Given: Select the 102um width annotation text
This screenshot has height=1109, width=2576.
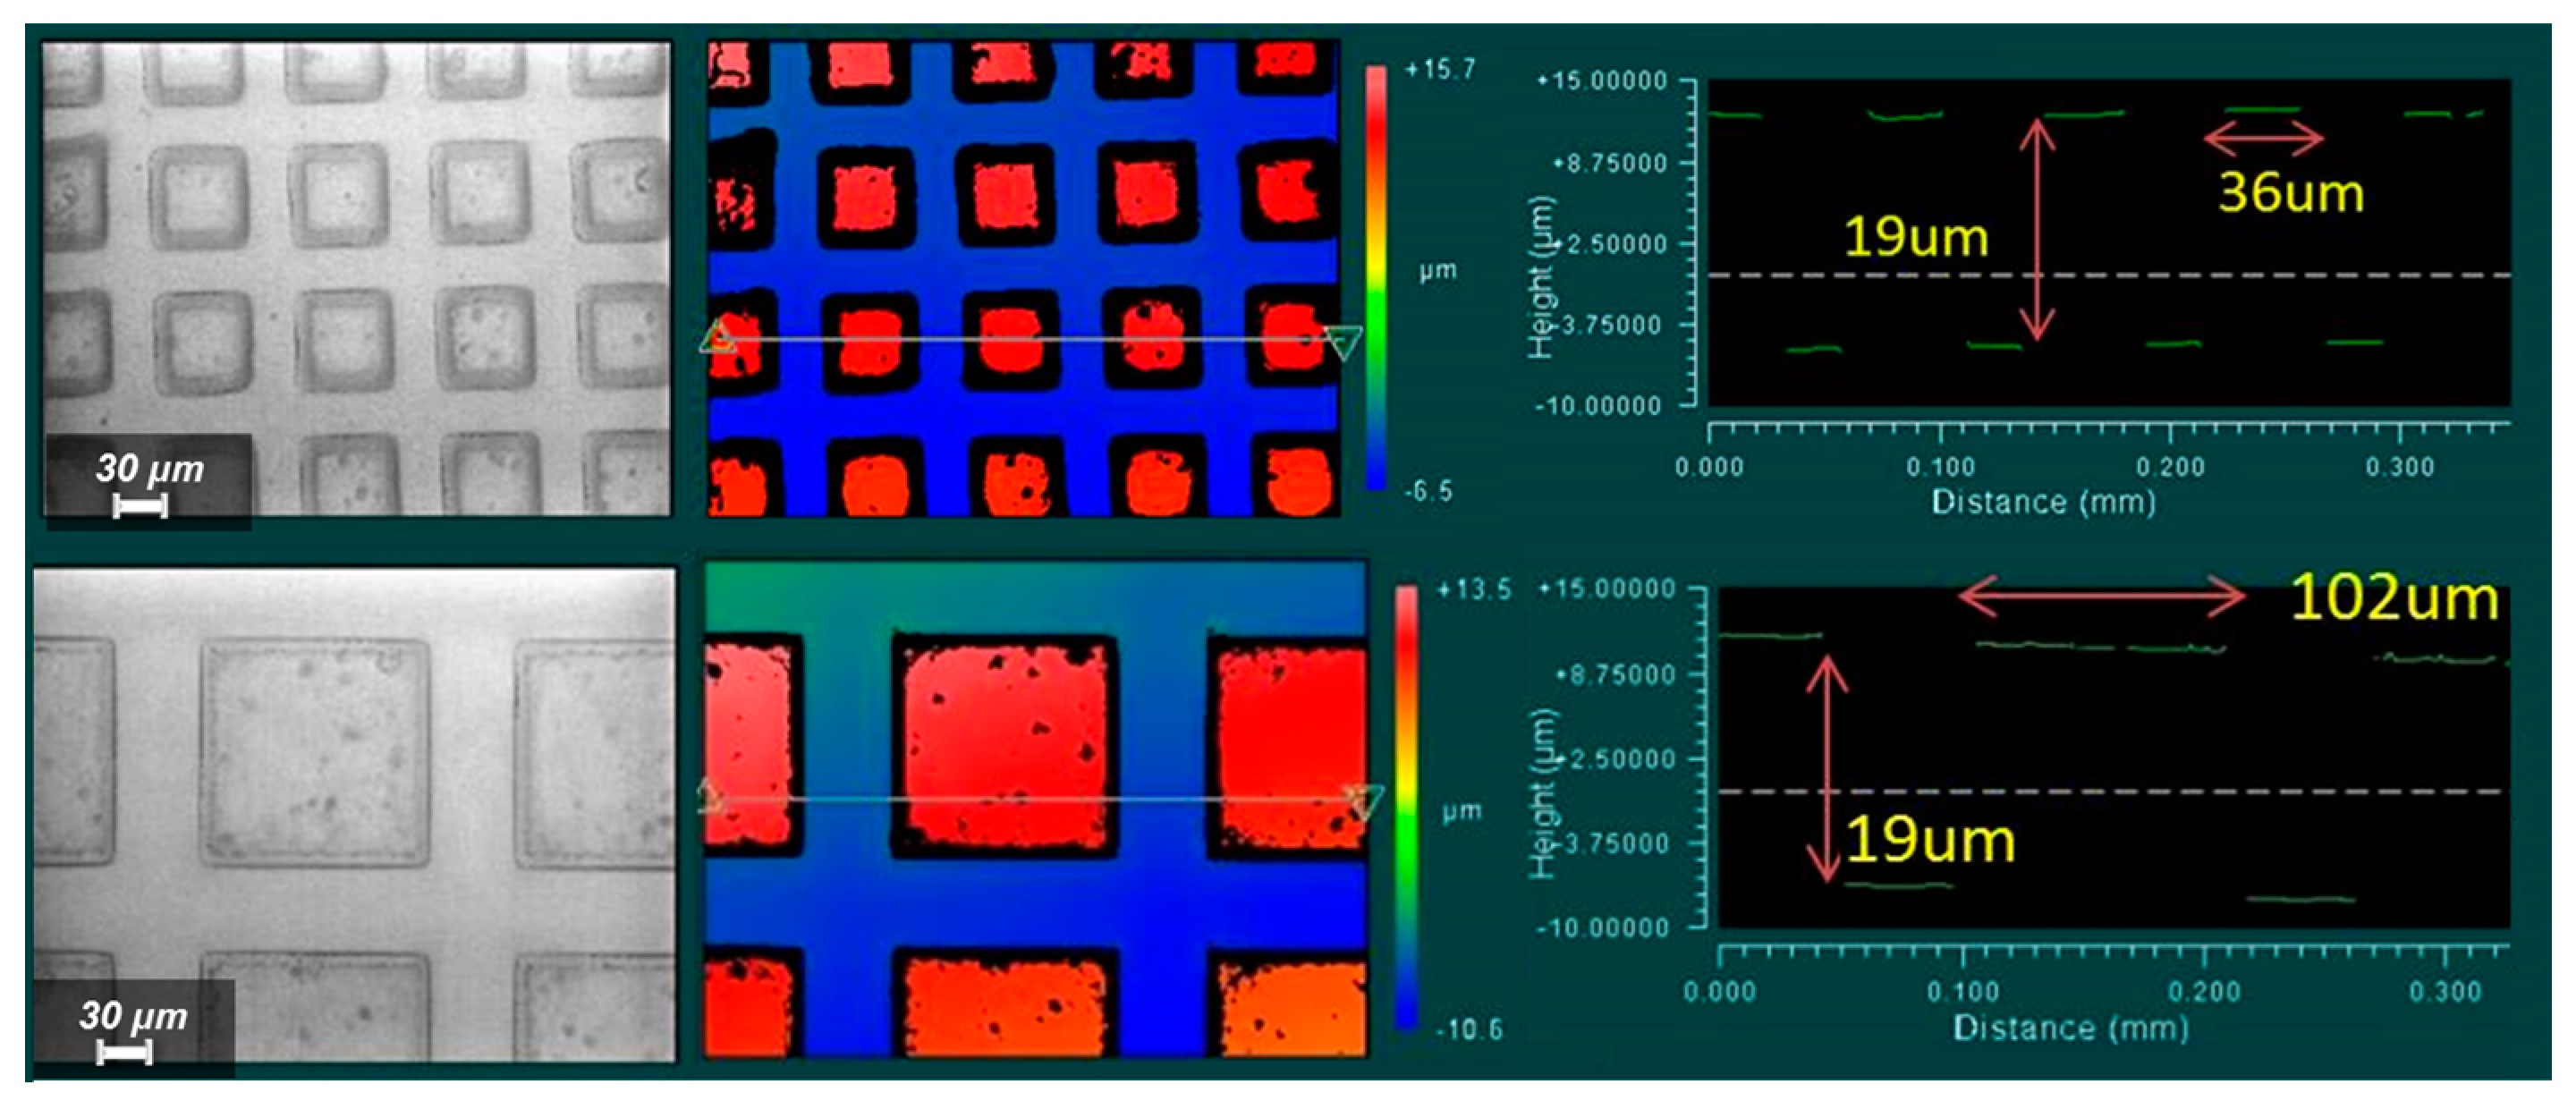Looking at the screenshot, I should (x=2394, y=599).
